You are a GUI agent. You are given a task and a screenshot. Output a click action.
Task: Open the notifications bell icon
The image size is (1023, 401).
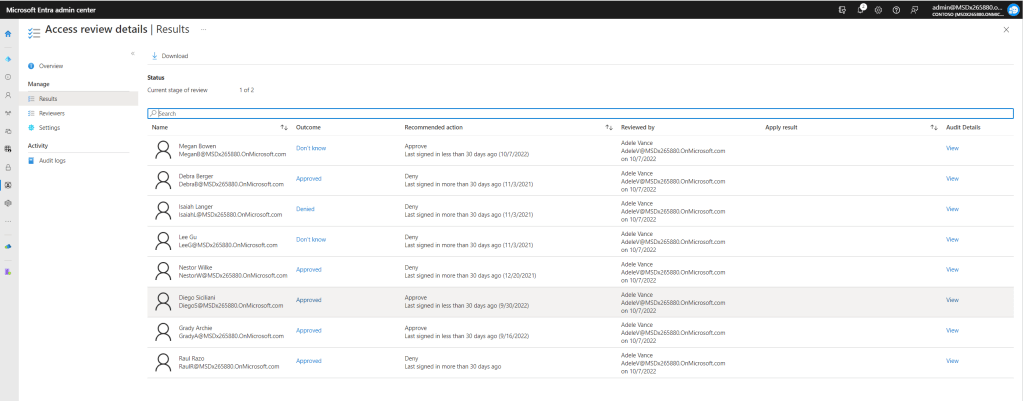point(861,9)
